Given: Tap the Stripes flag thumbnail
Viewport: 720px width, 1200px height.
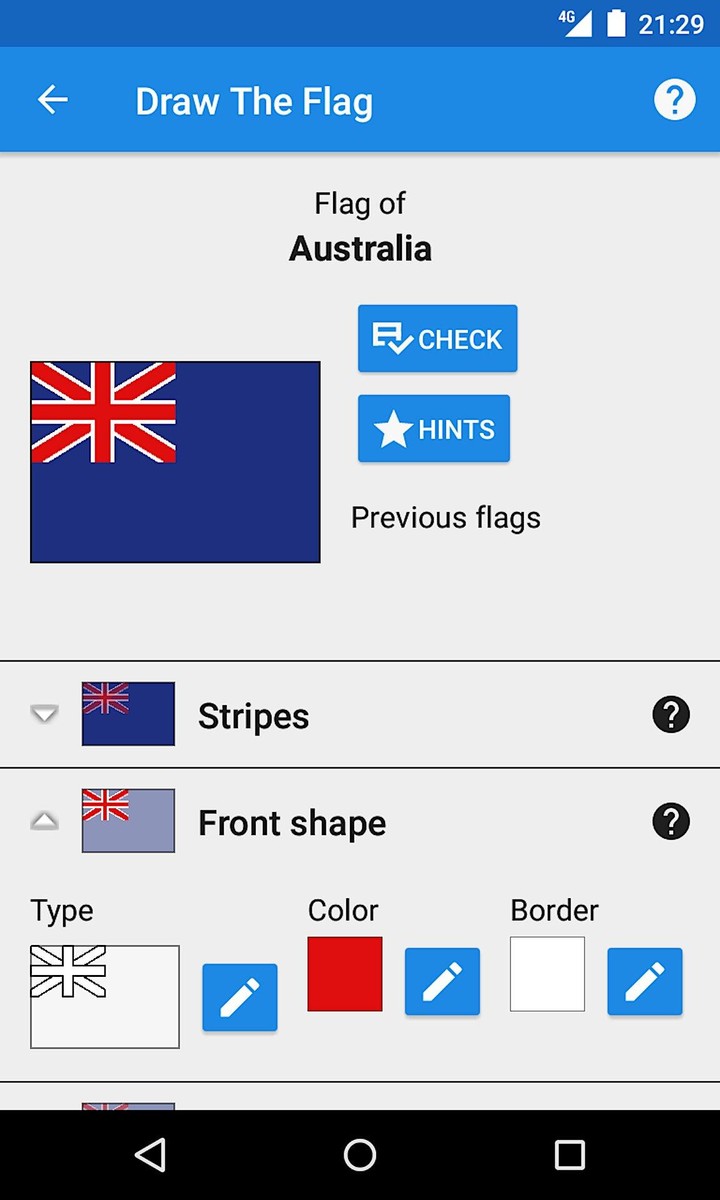Looking at the screenshot, I should coord(128,714).
